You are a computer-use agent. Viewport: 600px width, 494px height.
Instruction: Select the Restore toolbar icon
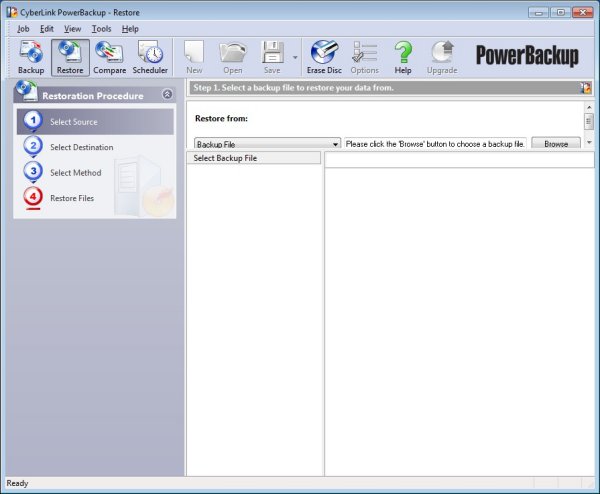pos(70,57)
